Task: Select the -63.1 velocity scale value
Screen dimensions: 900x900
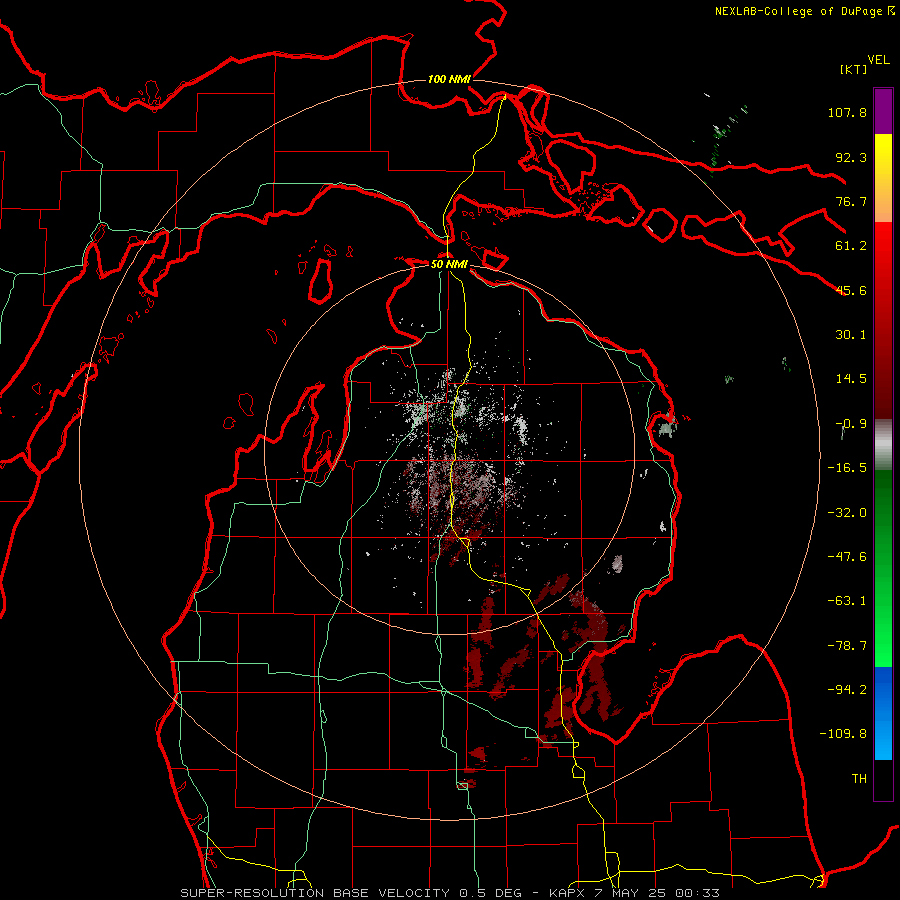Action: click(847, 601)
